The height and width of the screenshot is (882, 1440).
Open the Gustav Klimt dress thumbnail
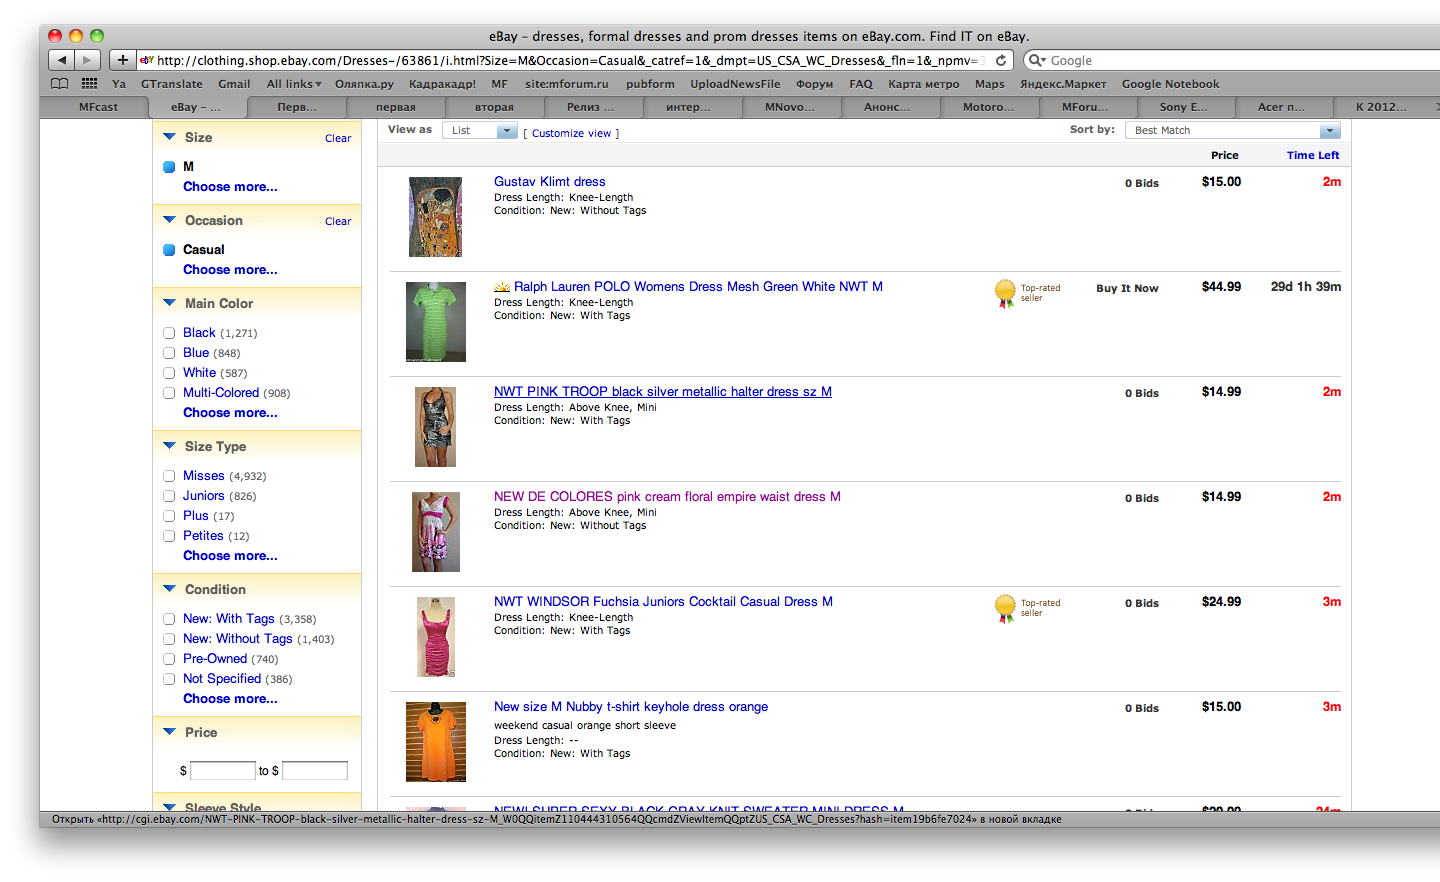[x=435, y=217]
